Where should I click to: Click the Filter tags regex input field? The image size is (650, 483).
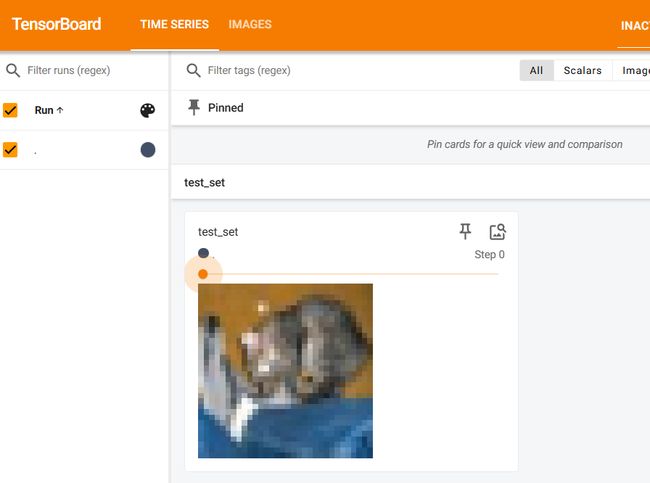[x=357, y=70]
